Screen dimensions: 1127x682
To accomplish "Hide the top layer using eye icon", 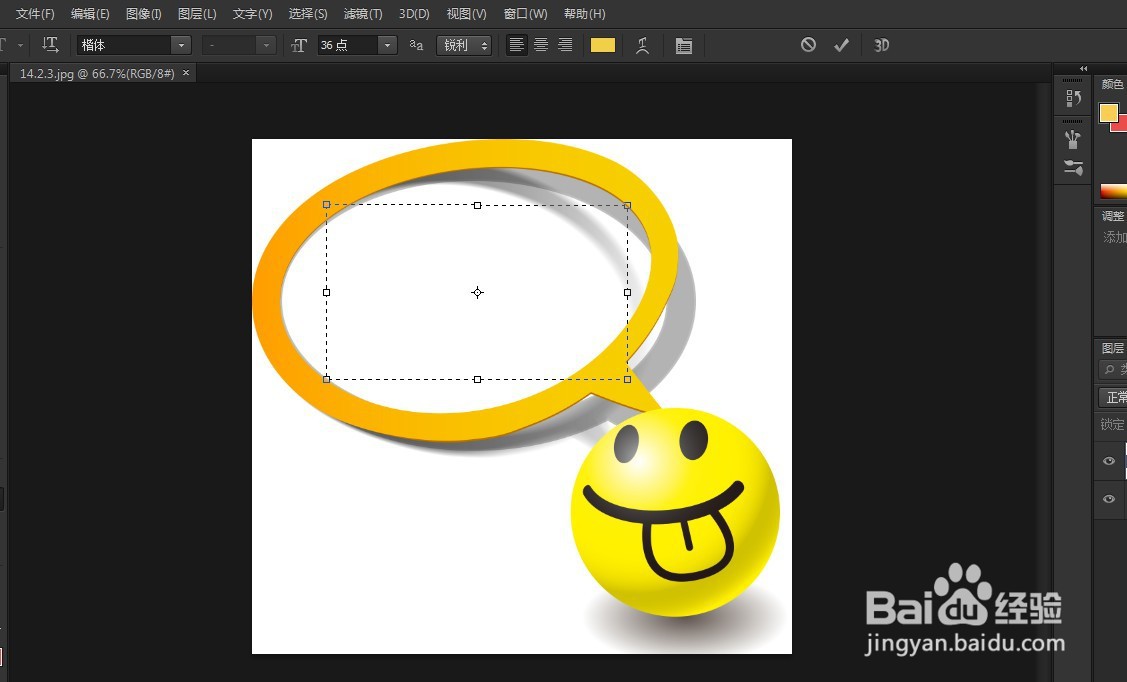I will coord(1109,461).
